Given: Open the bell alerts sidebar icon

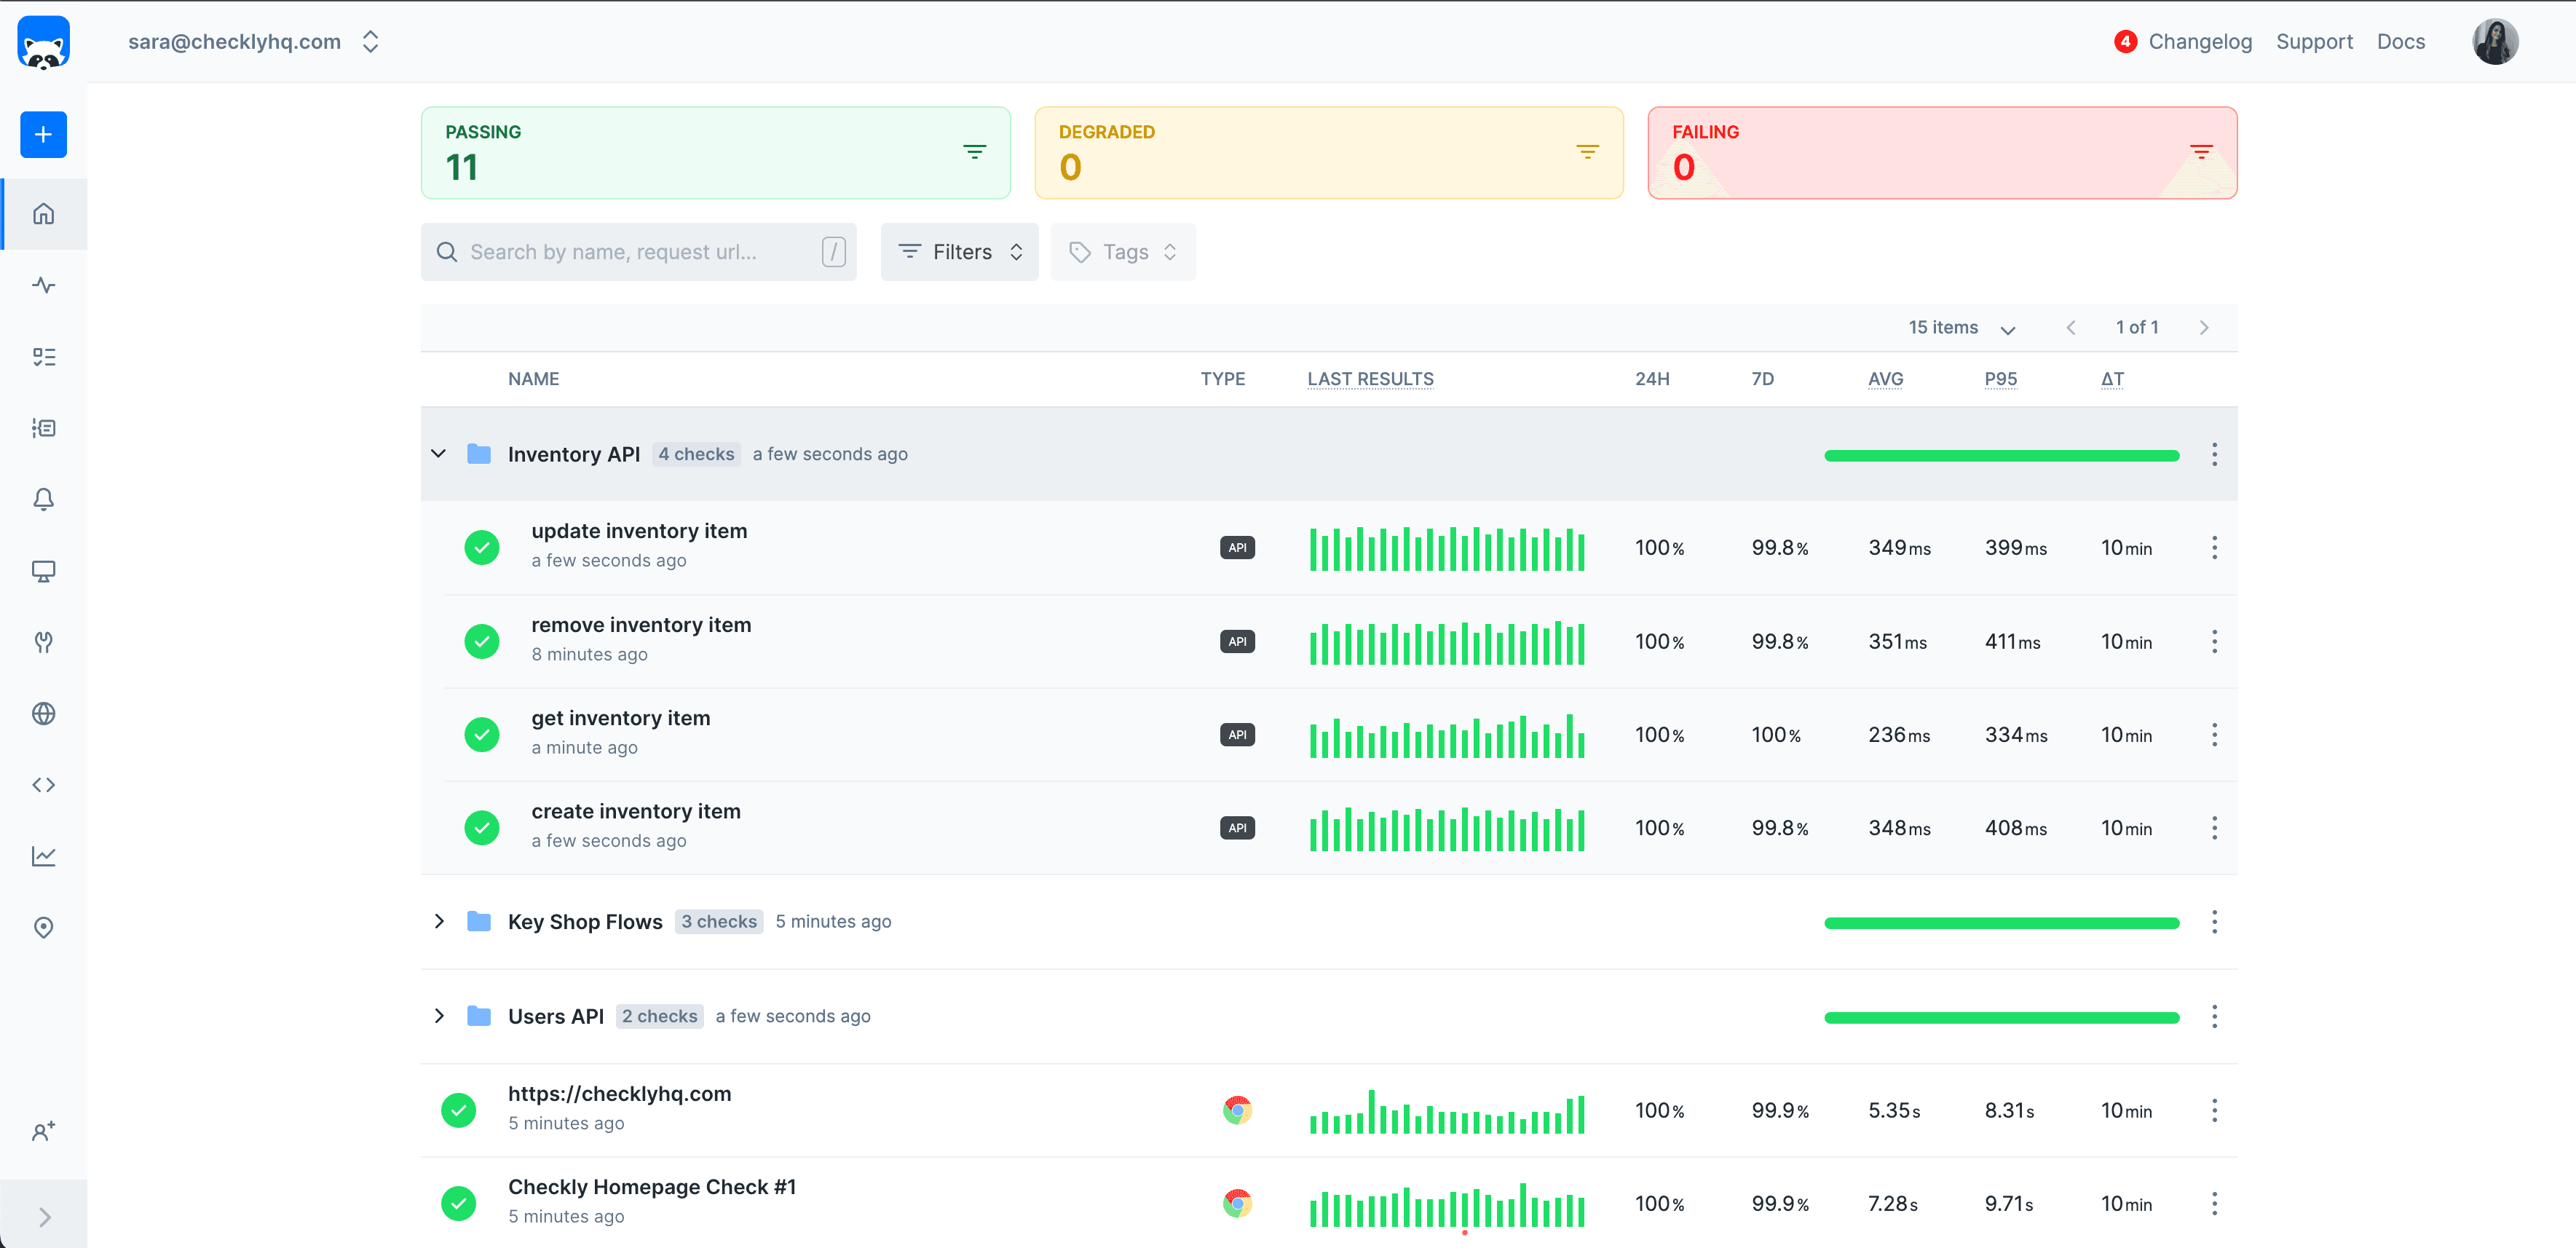Looking at the screenshot, I should click(43, 499).
